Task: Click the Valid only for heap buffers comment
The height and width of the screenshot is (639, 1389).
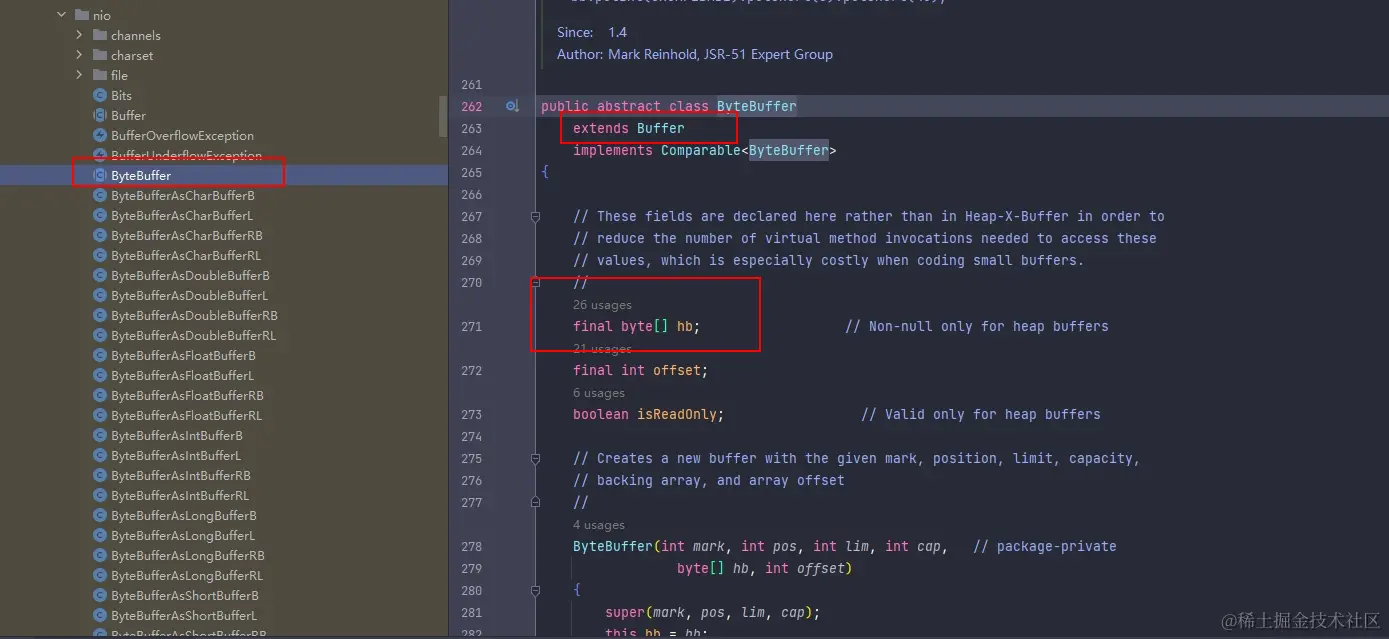Action: (981, 414)
